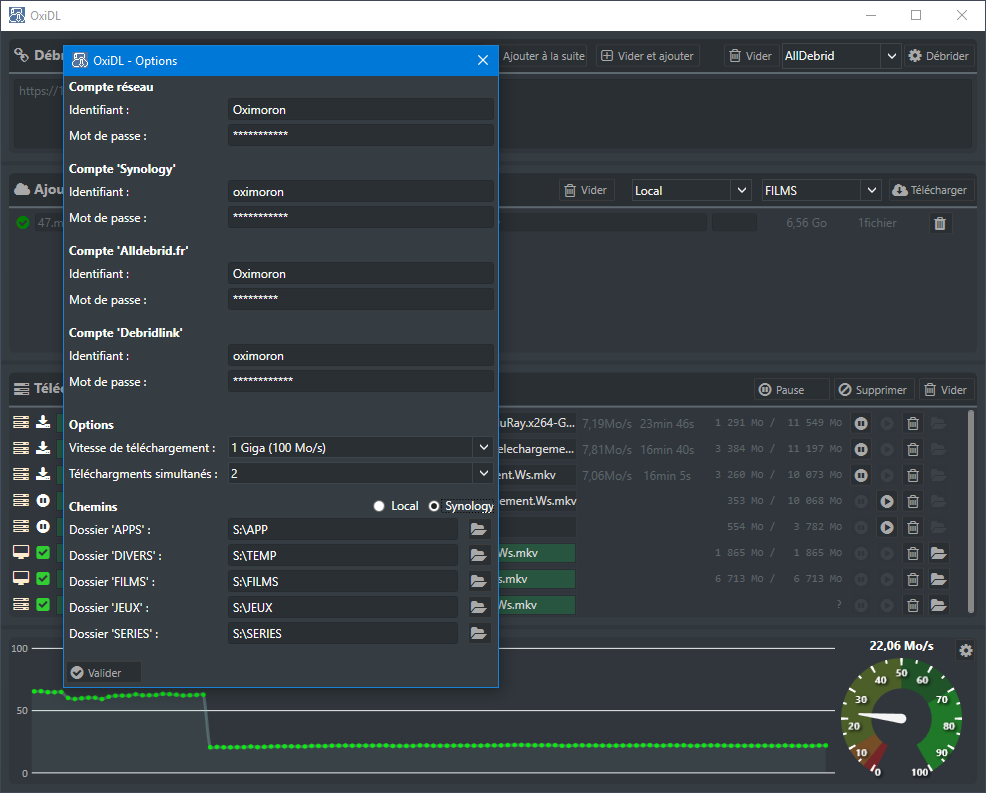Open the FILMS category dropdown
The image size is (986, 793).
point(872,190)
